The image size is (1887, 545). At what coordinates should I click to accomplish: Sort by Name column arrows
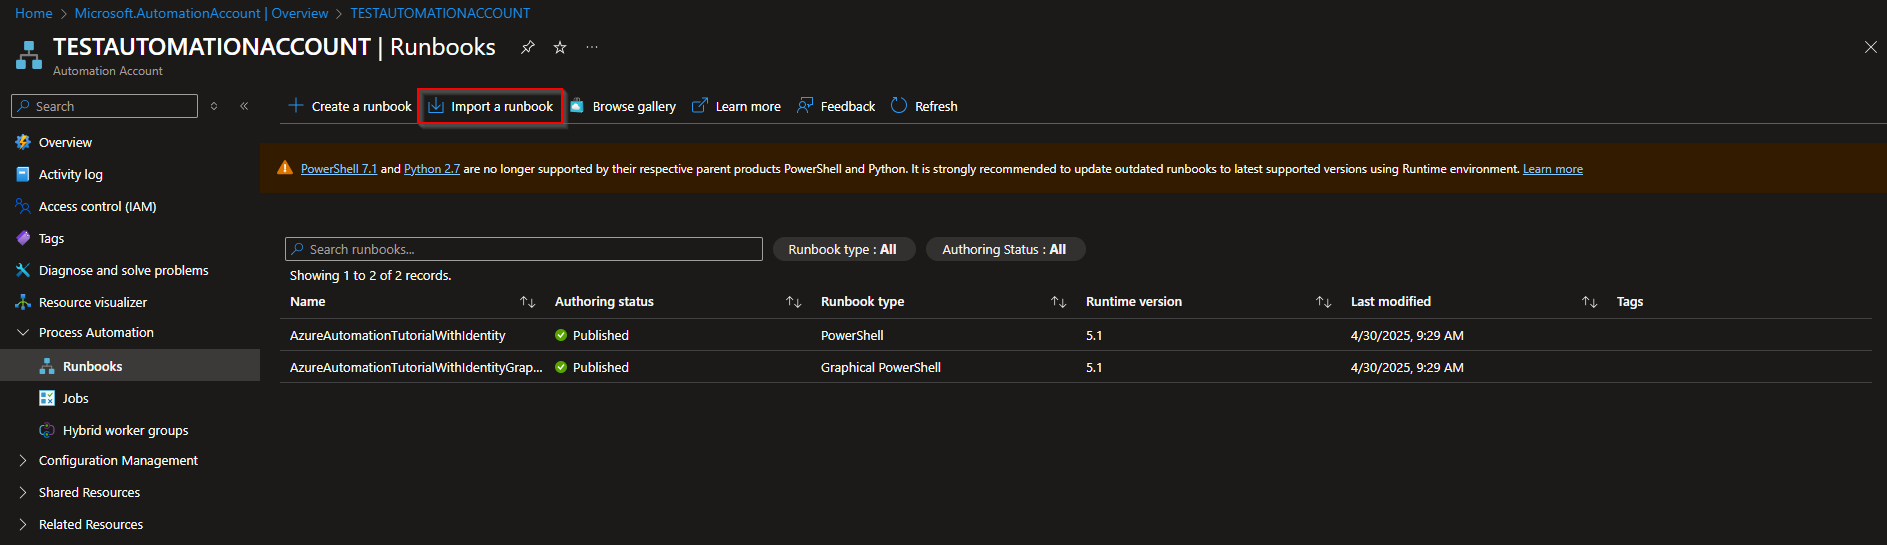[x=527, y=302]
